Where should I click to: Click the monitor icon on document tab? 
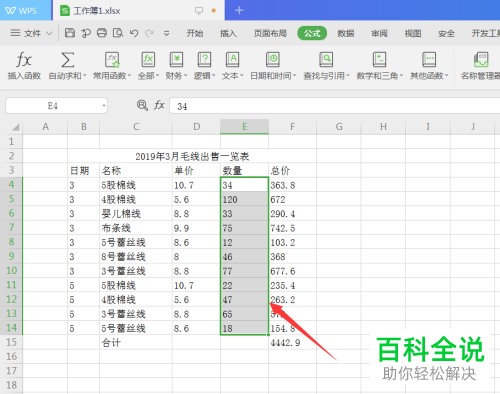coord(199,11)
